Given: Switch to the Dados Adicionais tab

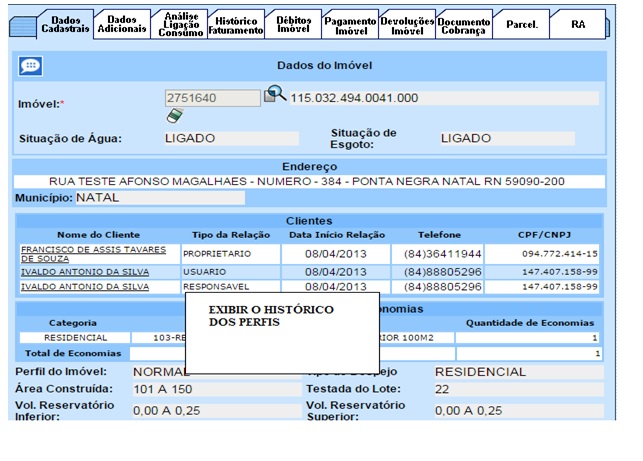Looking at the screenshot, I should pyautogui.click(x=123, y=25).
